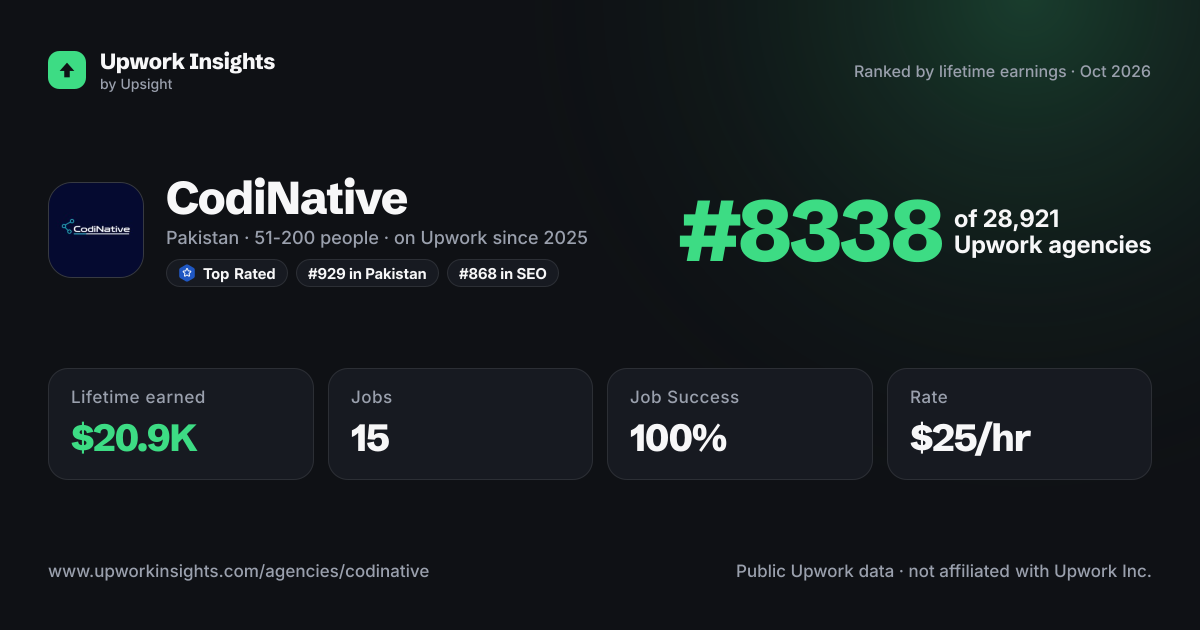Click the Upwork Insights title text
1200x630 pixels.
tap(187, 61)
